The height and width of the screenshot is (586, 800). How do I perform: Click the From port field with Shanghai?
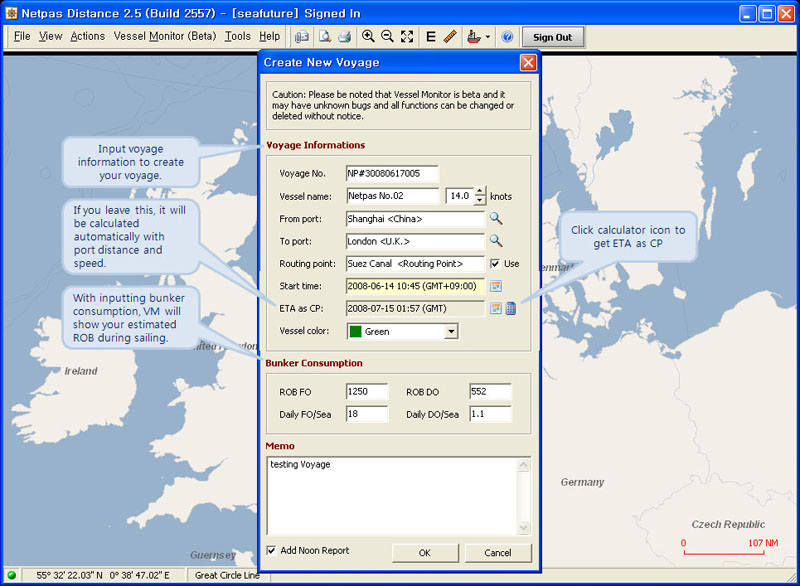pyautogui.click(x=415, y=219)
